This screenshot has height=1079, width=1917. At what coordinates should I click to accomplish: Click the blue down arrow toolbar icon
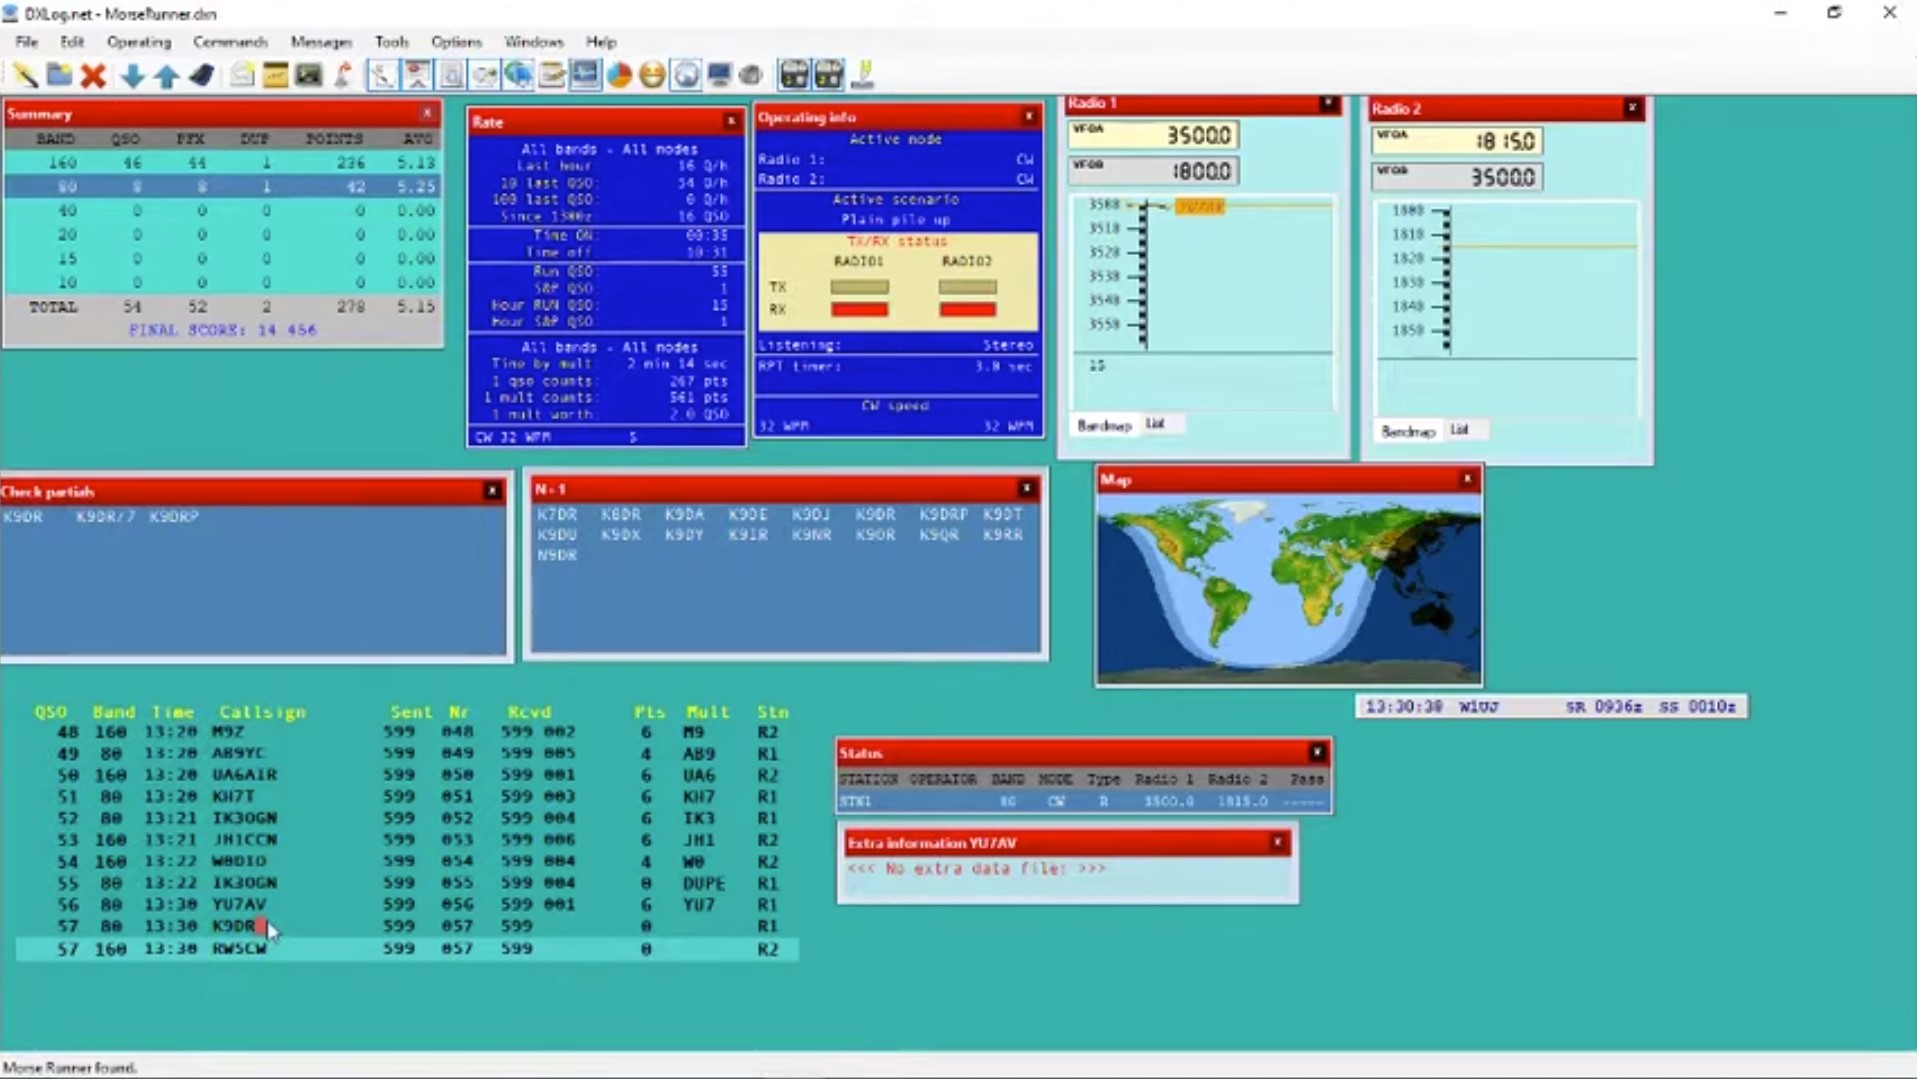(x=131, y=76)
